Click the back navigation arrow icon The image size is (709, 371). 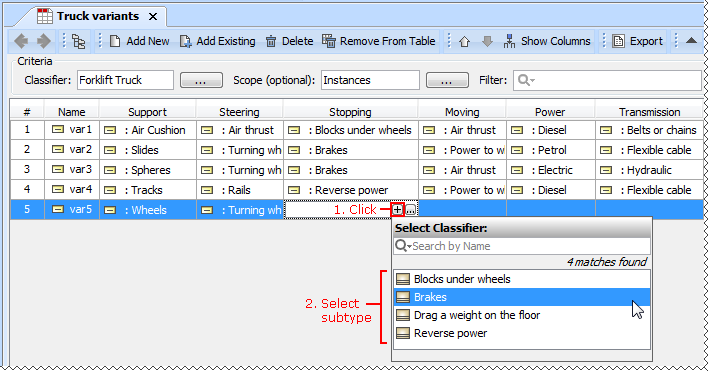pos(21,41)
